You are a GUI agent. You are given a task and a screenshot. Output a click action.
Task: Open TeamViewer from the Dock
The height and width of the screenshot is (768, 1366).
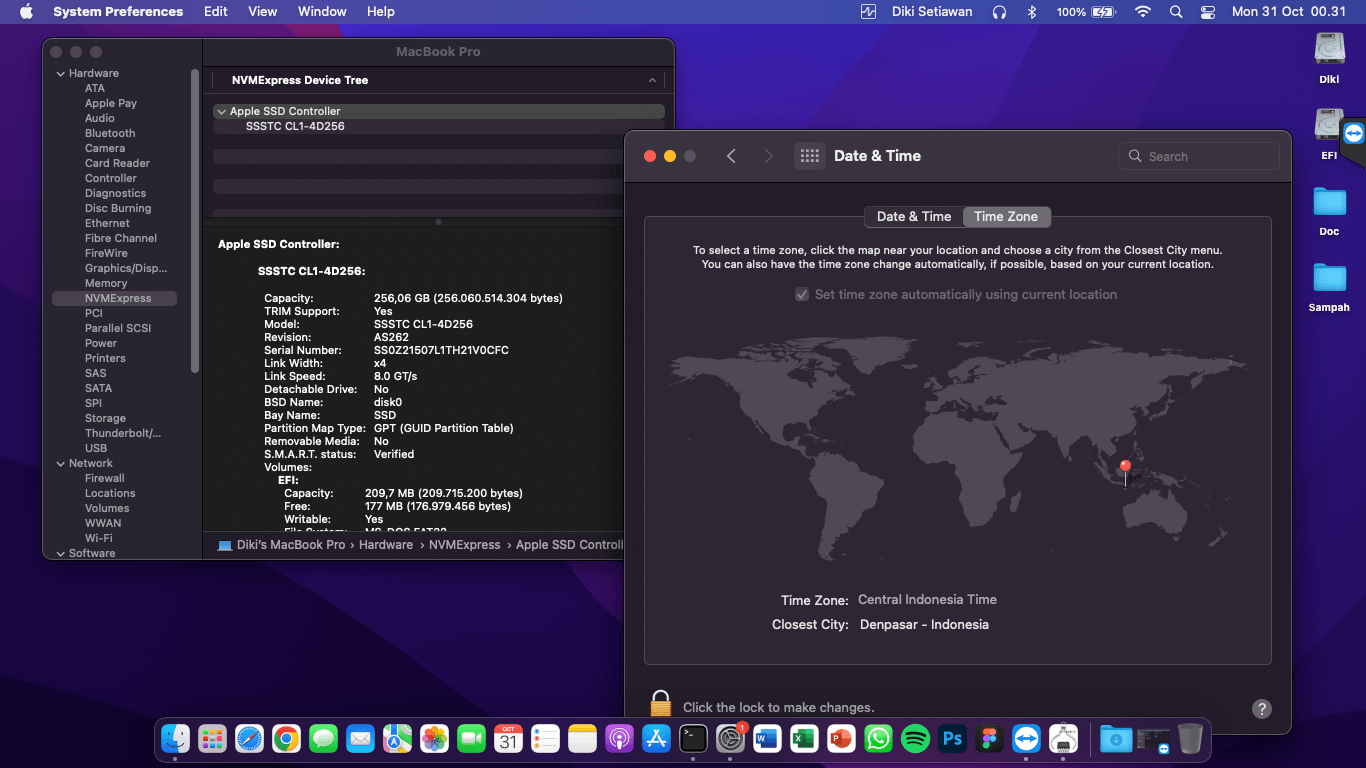pyautogui.click(x=1026, y=739)
